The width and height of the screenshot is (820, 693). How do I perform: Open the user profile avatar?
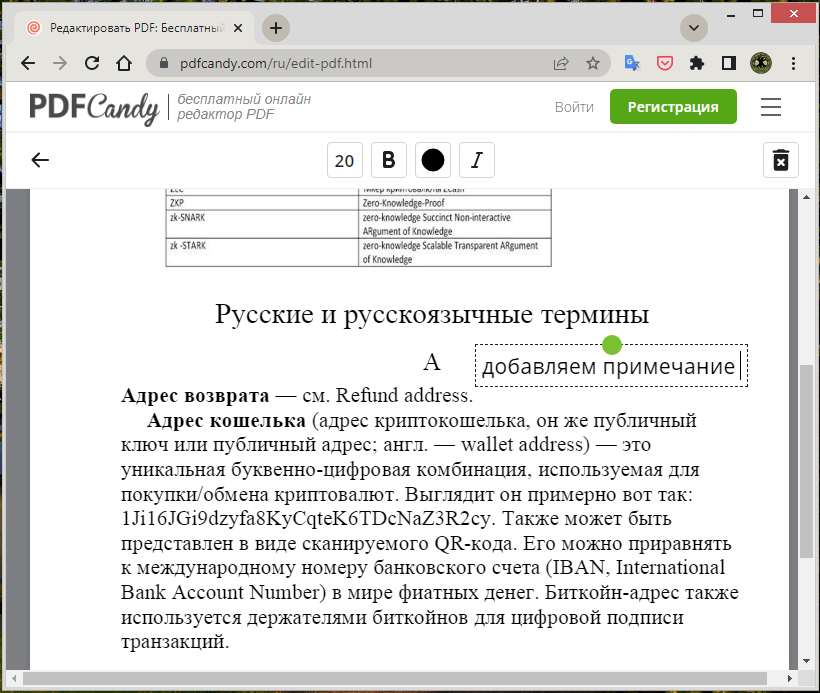(x=761, y=63)
